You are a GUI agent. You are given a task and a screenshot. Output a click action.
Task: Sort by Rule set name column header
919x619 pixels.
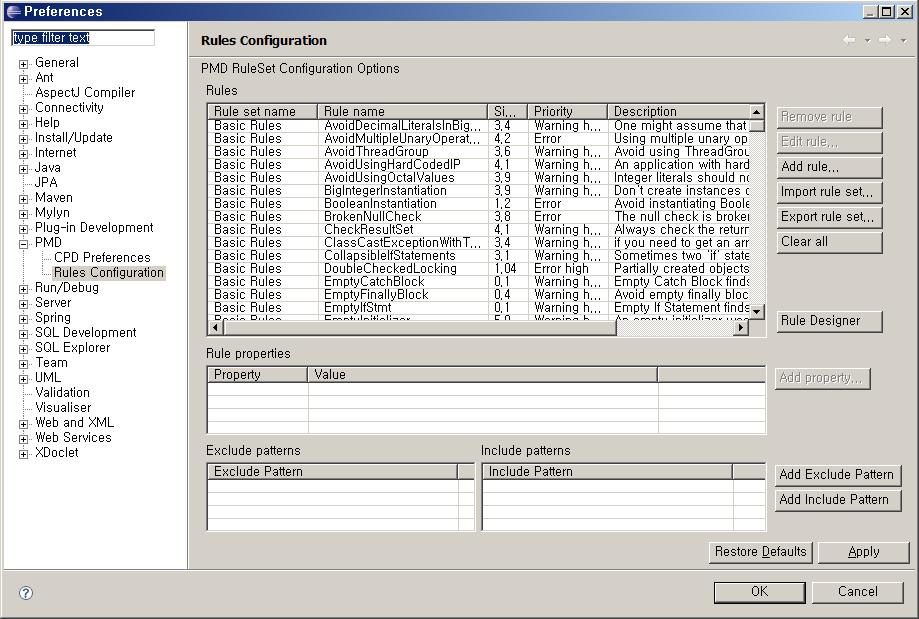click(263, 111)
